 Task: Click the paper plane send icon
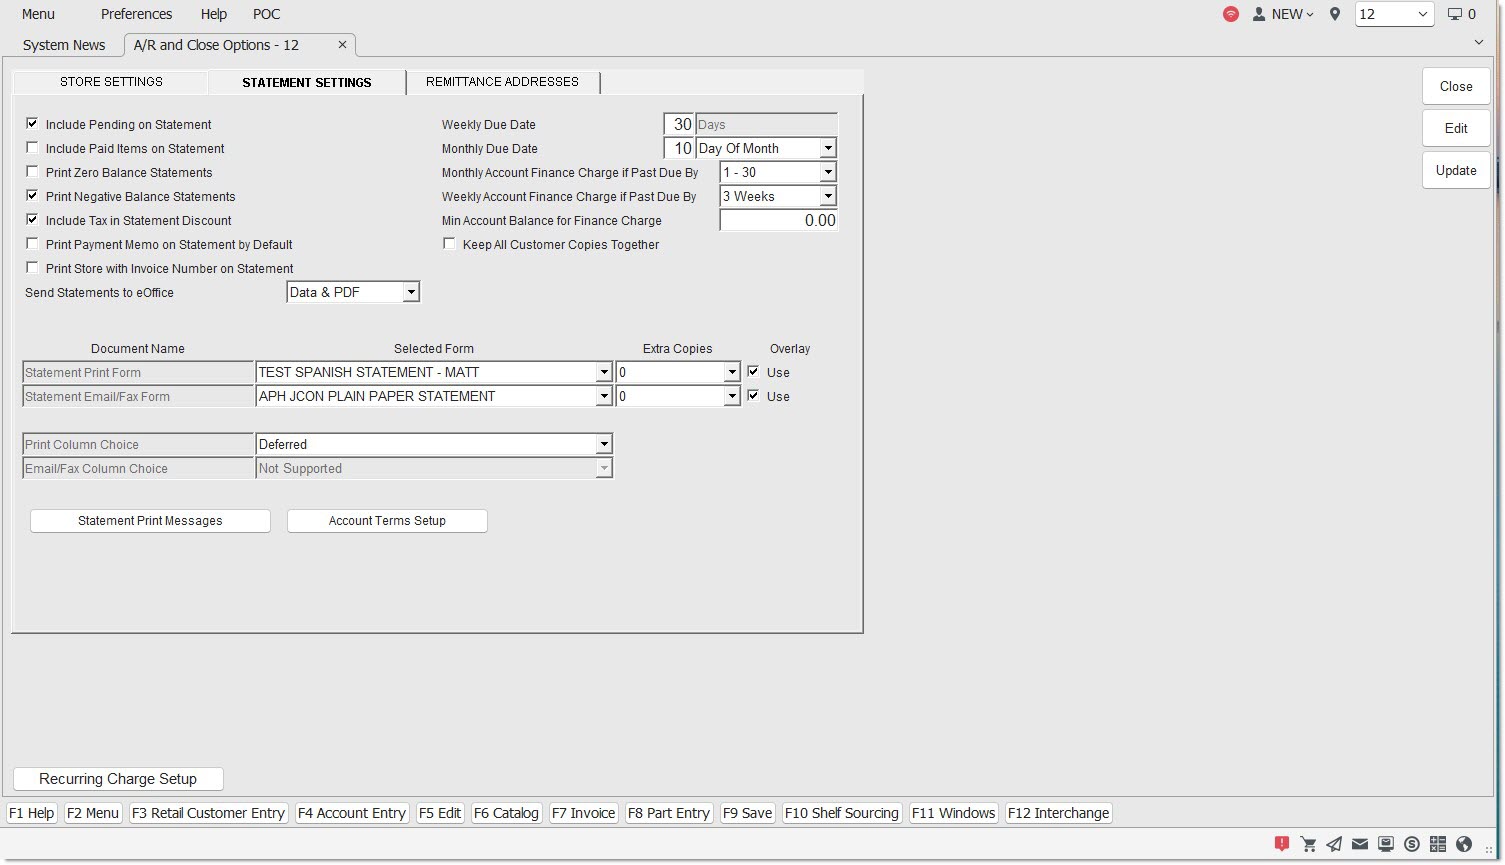point(1334,844)
